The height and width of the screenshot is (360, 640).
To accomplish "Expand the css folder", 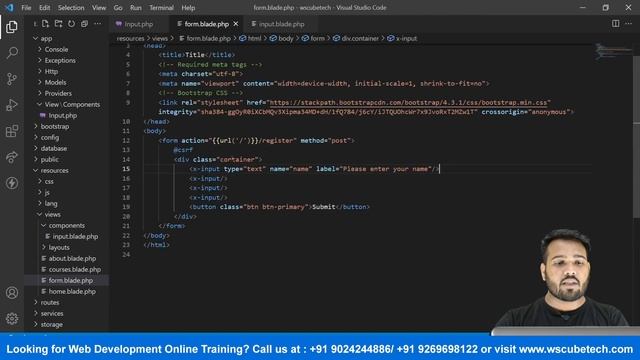I will (x=49, y=182).
